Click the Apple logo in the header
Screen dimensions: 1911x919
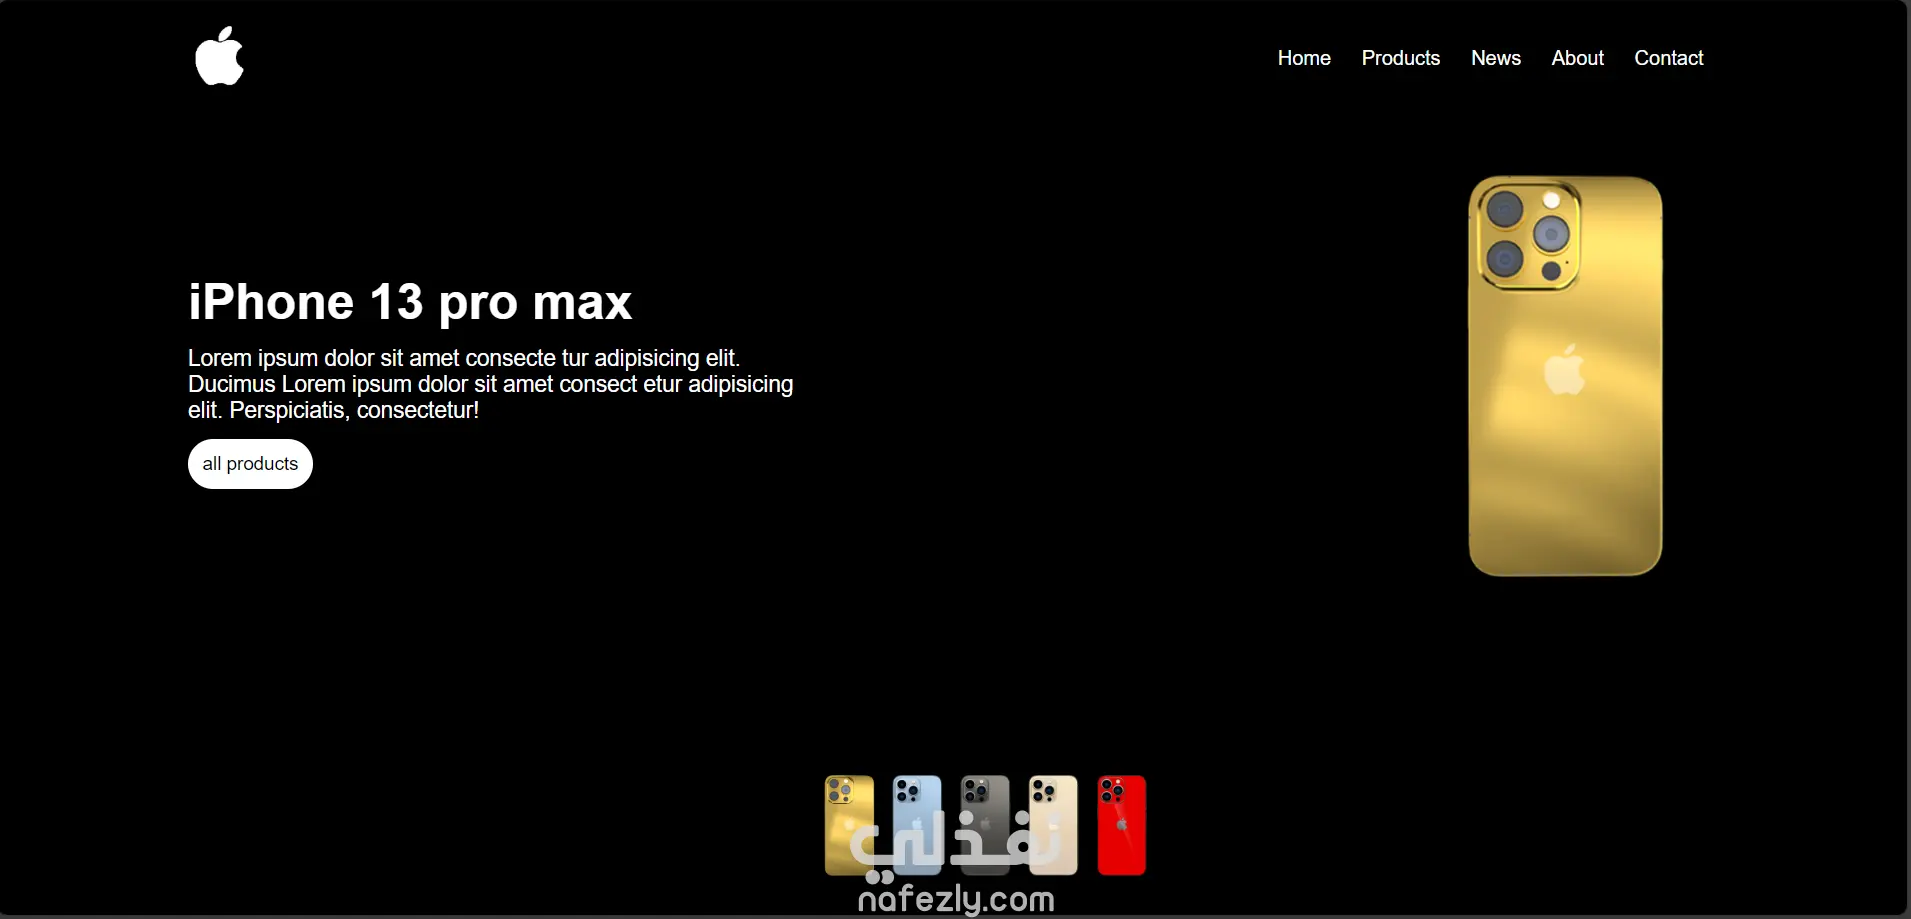[x=219, y=56]
